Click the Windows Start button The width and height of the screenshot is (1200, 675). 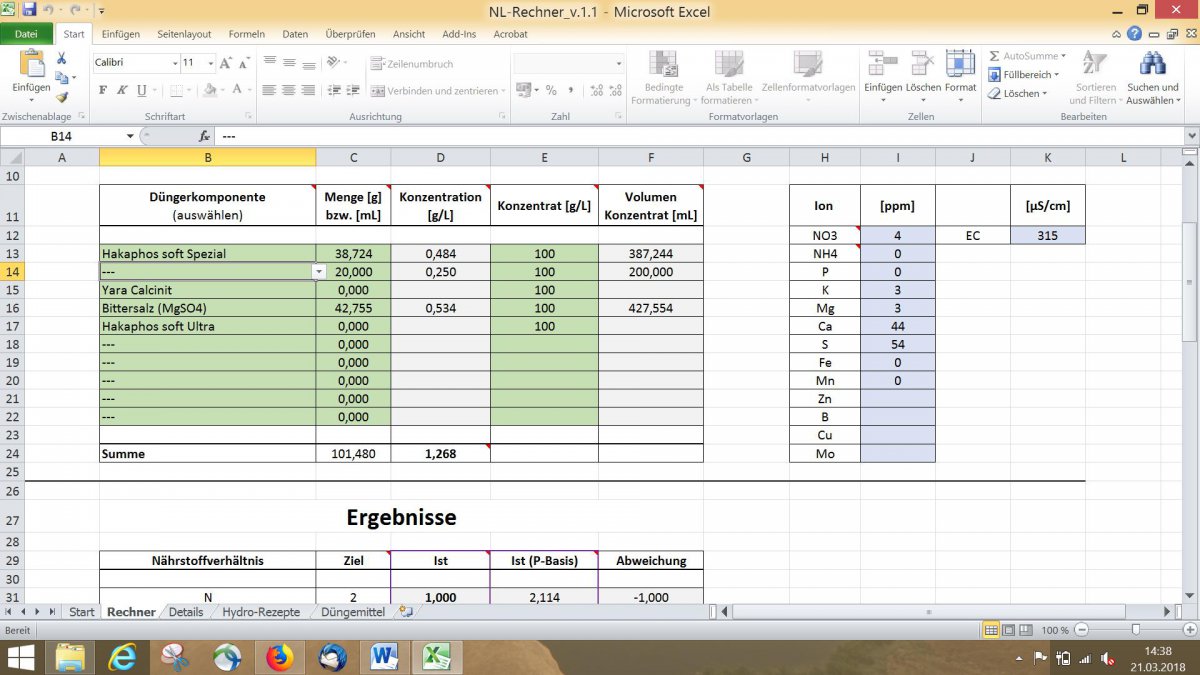point(20,657)
